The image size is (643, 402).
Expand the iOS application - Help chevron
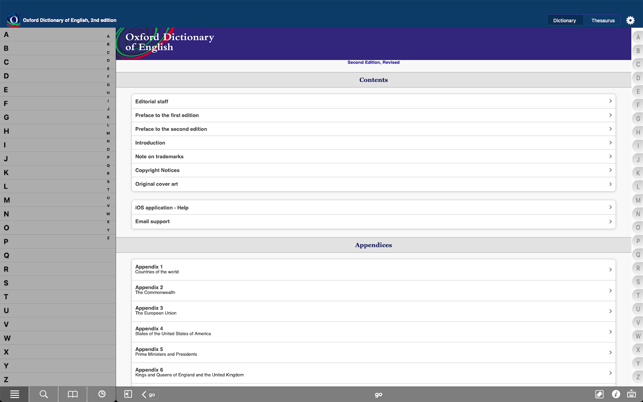610,207
